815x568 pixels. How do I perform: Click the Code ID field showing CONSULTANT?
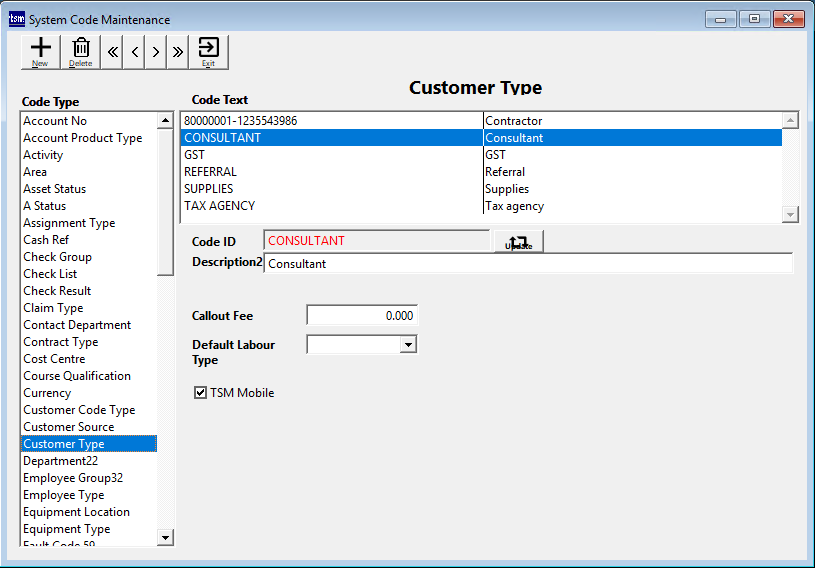(x=377, y=241)
